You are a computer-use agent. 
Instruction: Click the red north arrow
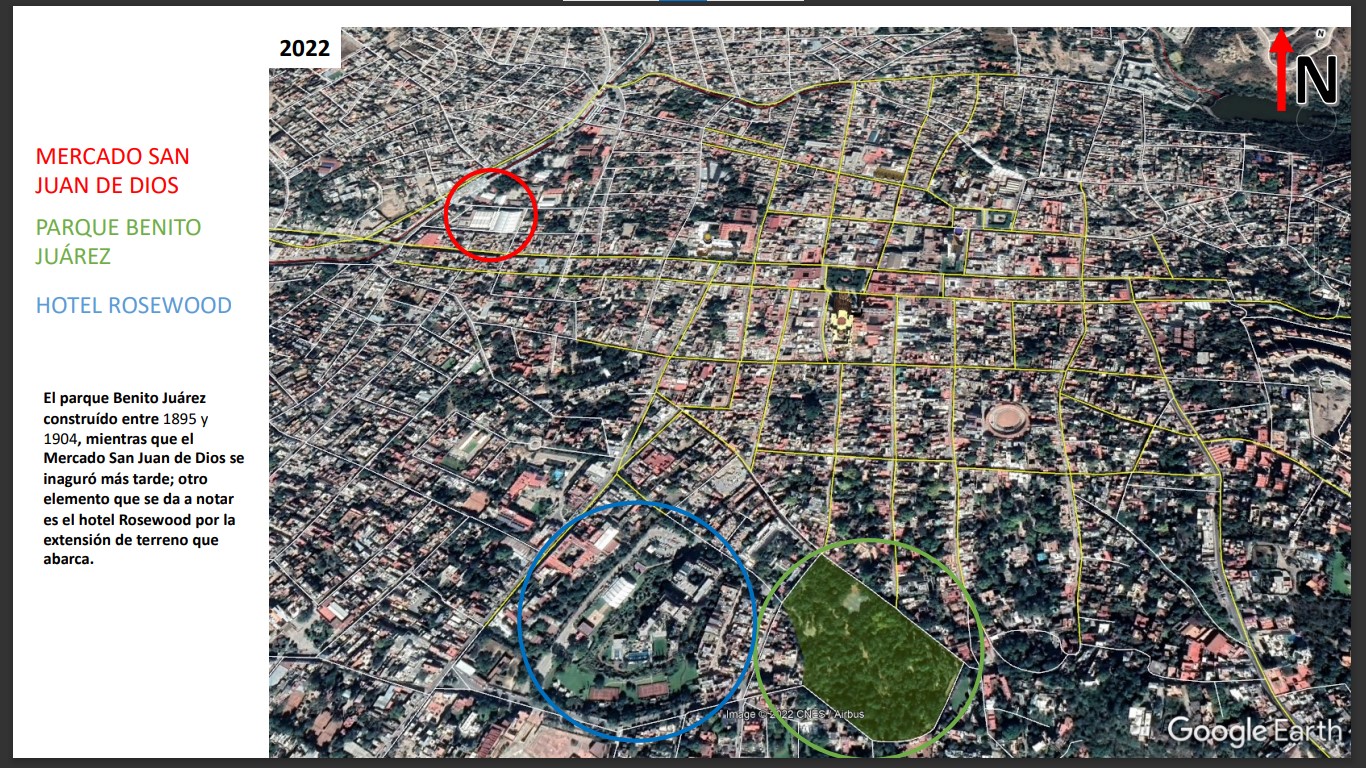click(x=1281, y=70)
